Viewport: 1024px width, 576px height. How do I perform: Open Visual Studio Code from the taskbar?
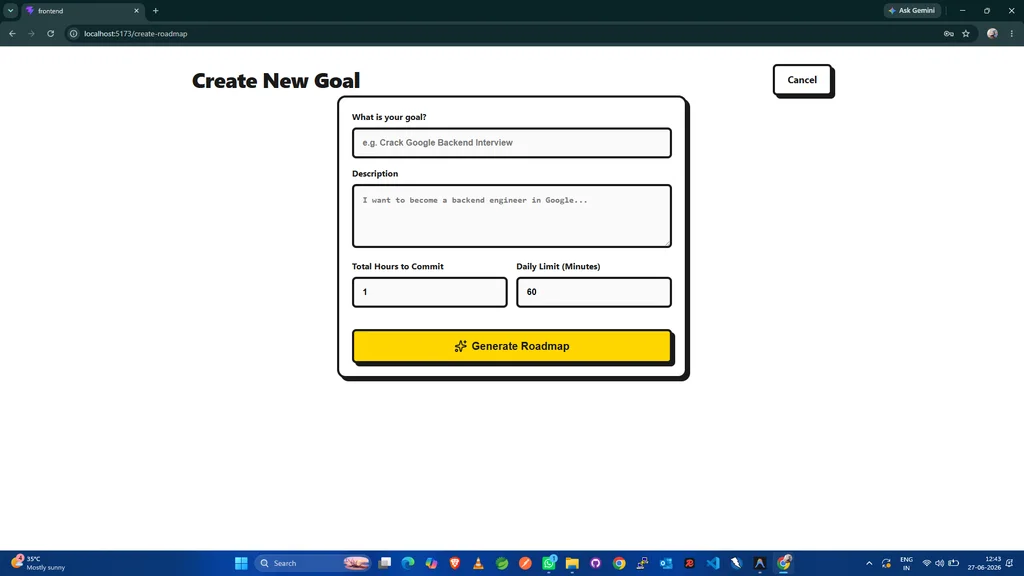pos(713,563)
